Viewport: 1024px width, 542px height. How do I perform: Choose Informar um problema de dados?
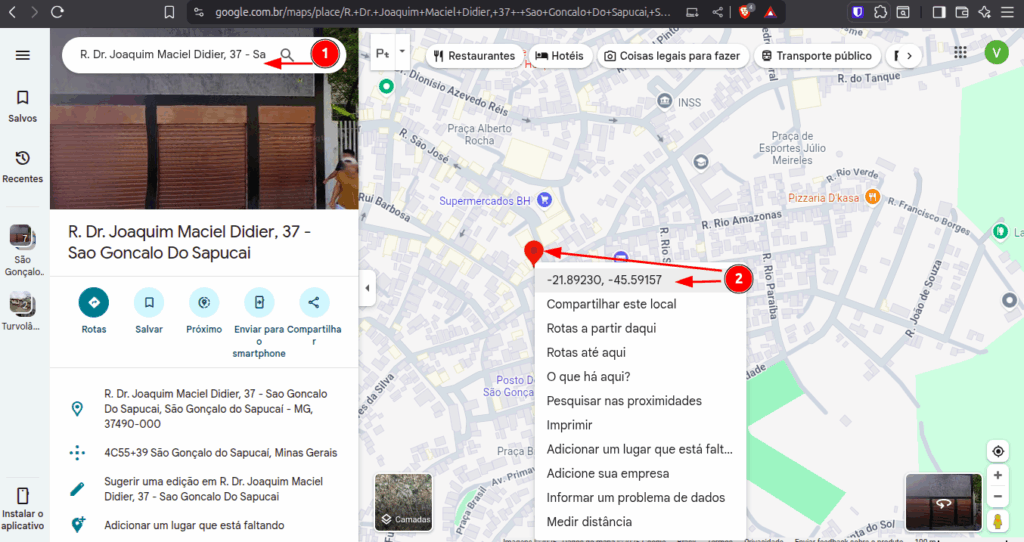(640, 498)
